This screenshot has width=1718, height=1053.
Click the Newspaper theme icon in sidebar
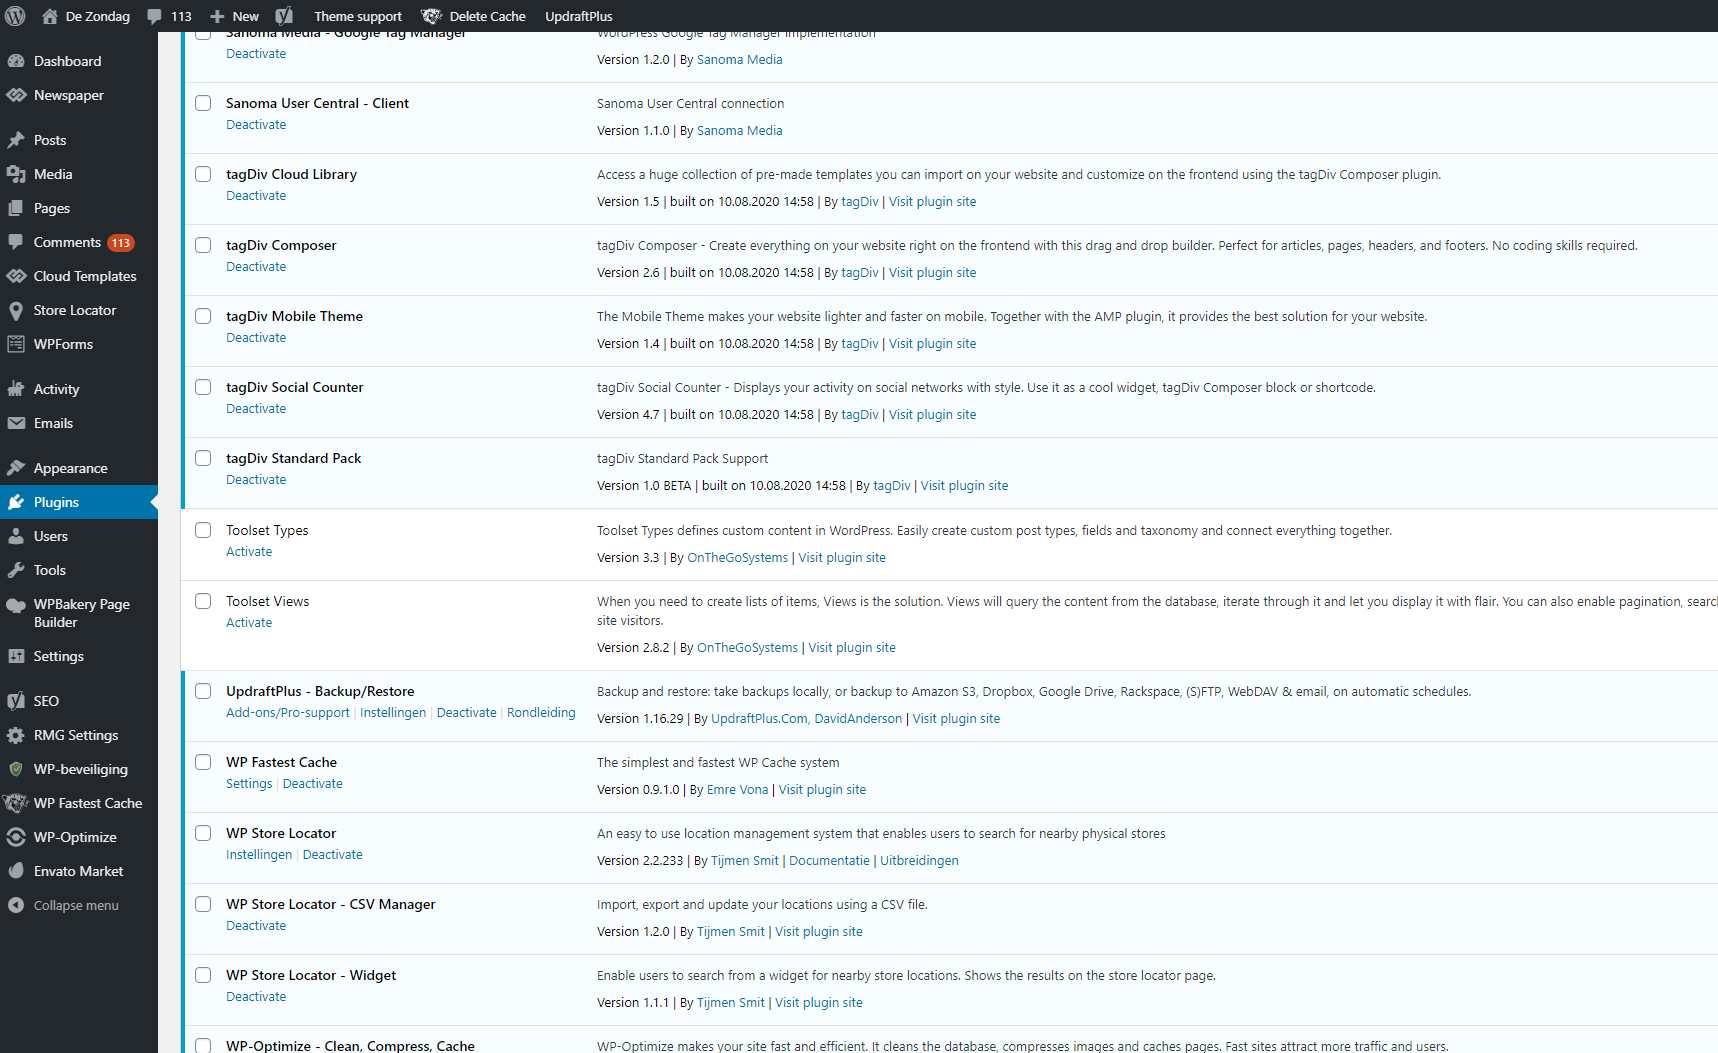[16, 95]
